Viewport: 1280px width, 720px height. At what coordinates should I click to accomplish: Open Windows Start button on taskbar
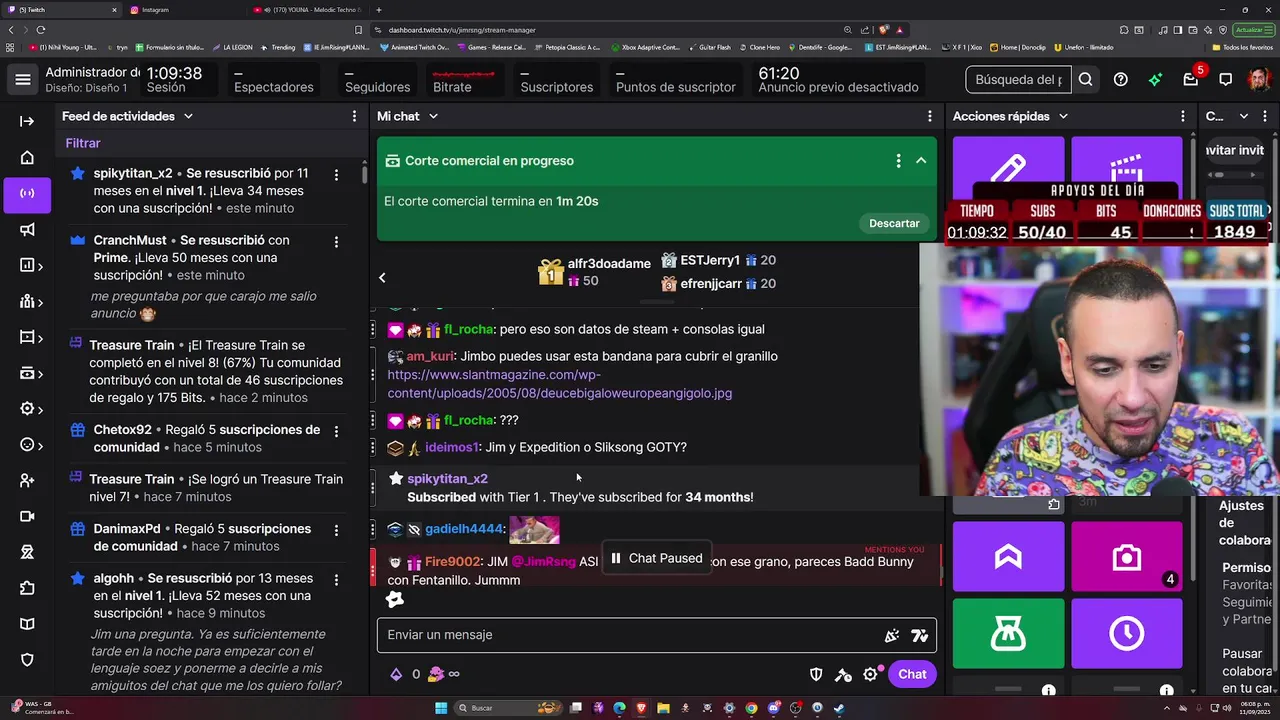point(440,708)
